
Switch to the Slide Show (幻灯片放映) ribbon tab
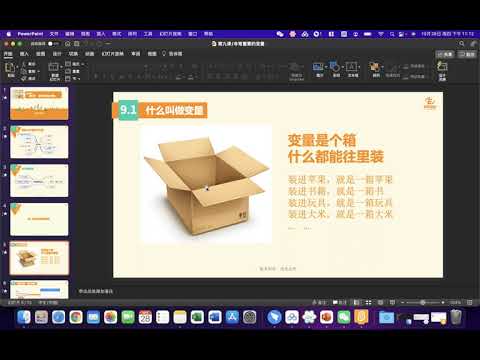113,54
